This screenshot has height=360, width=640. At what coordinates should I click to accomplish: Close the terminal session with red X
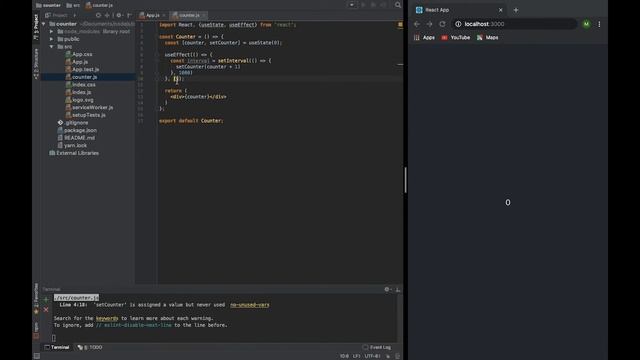[x=46, y=310]
